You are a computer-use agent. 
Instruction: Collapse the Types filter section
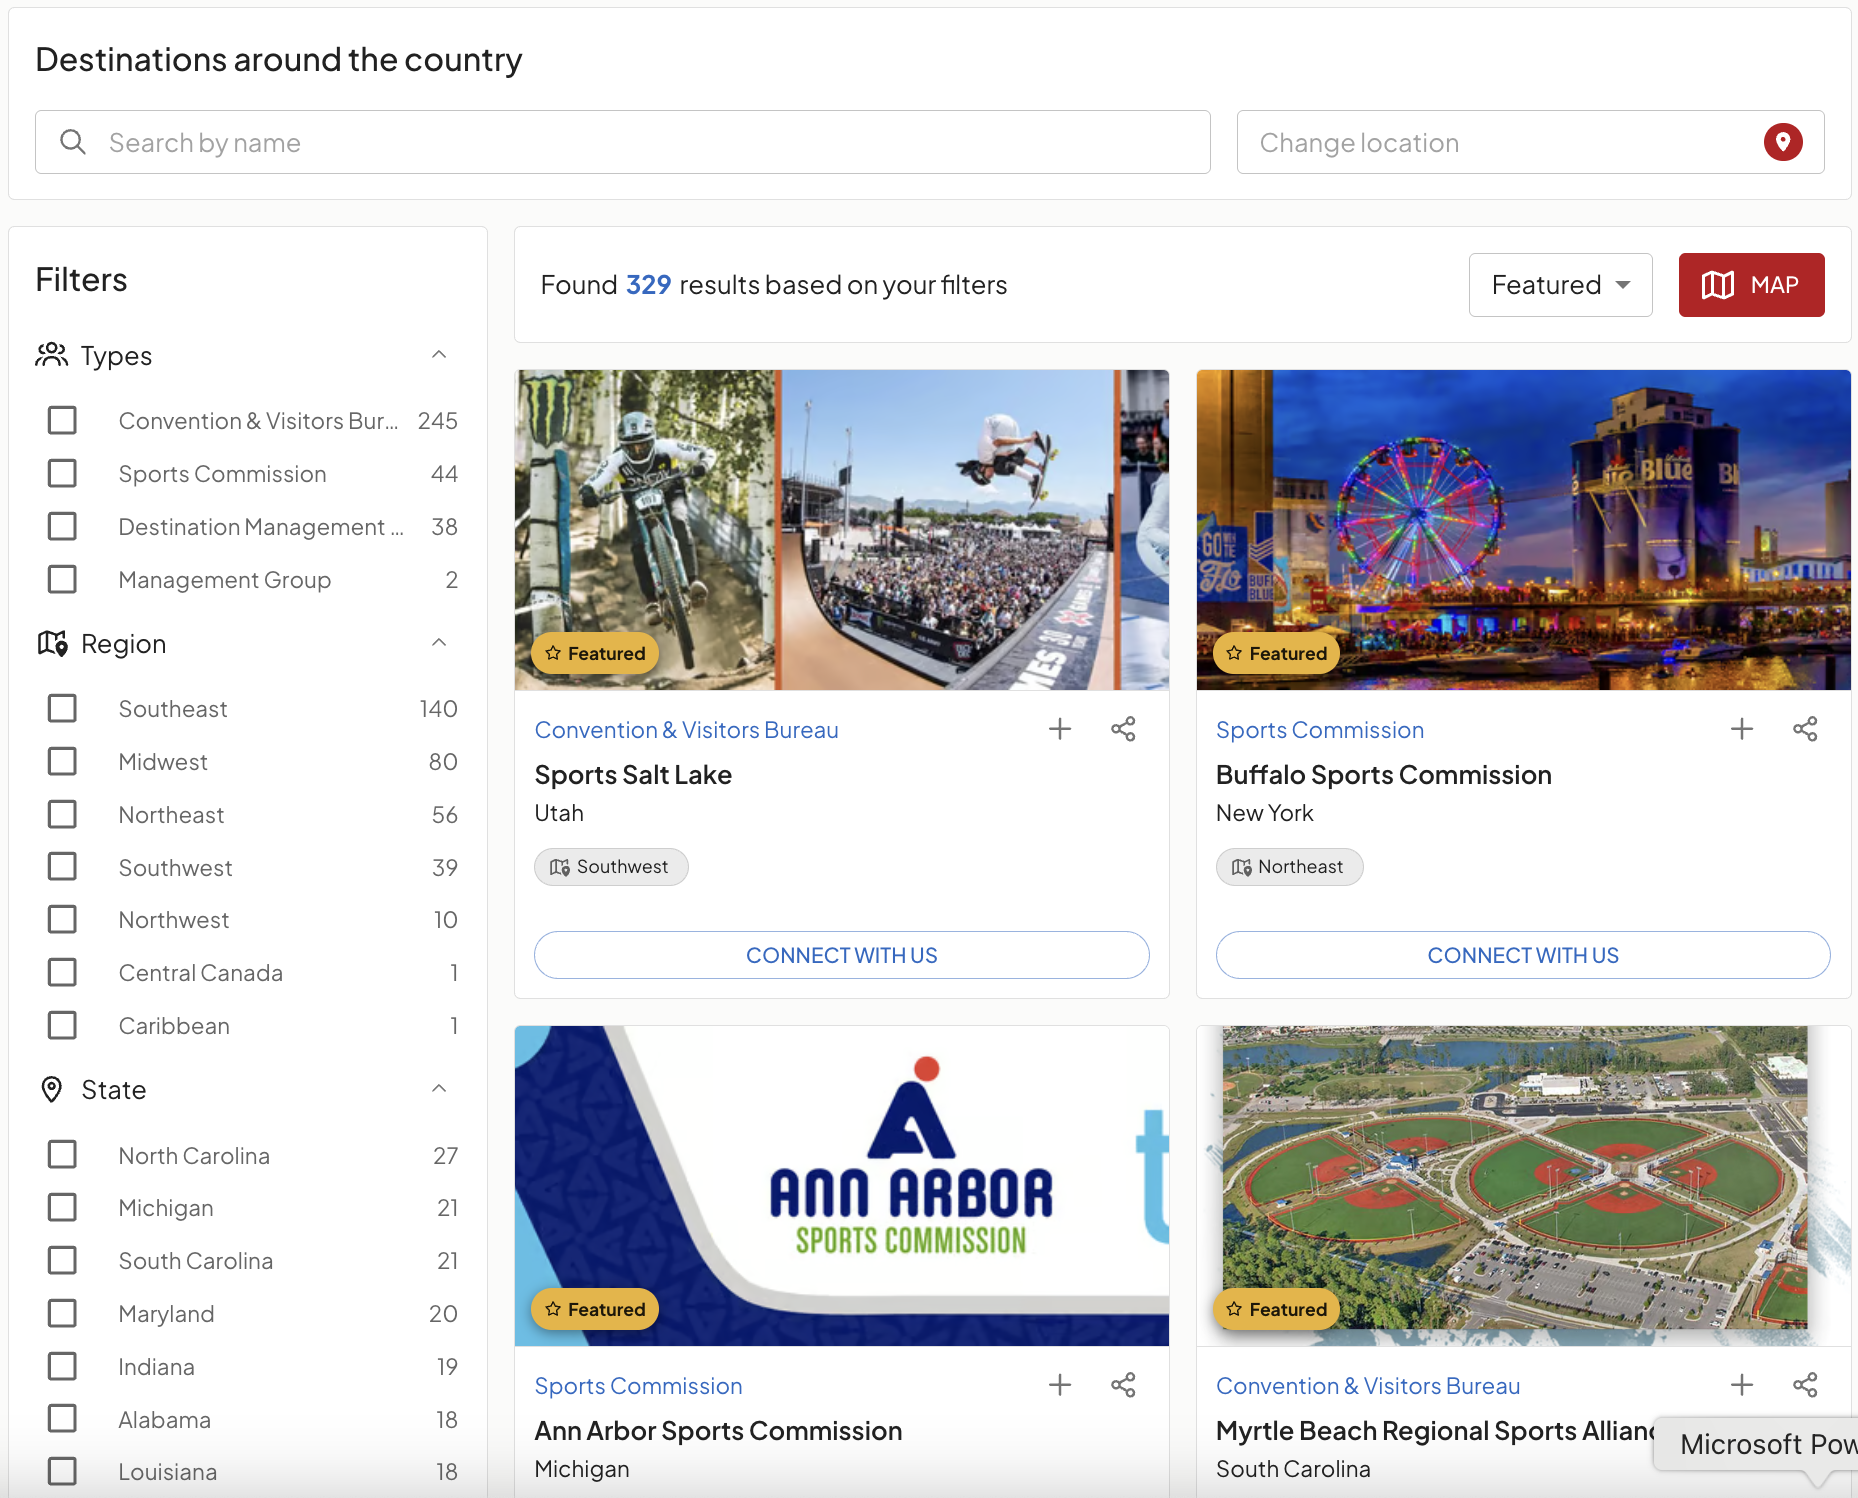click(439, 355)
